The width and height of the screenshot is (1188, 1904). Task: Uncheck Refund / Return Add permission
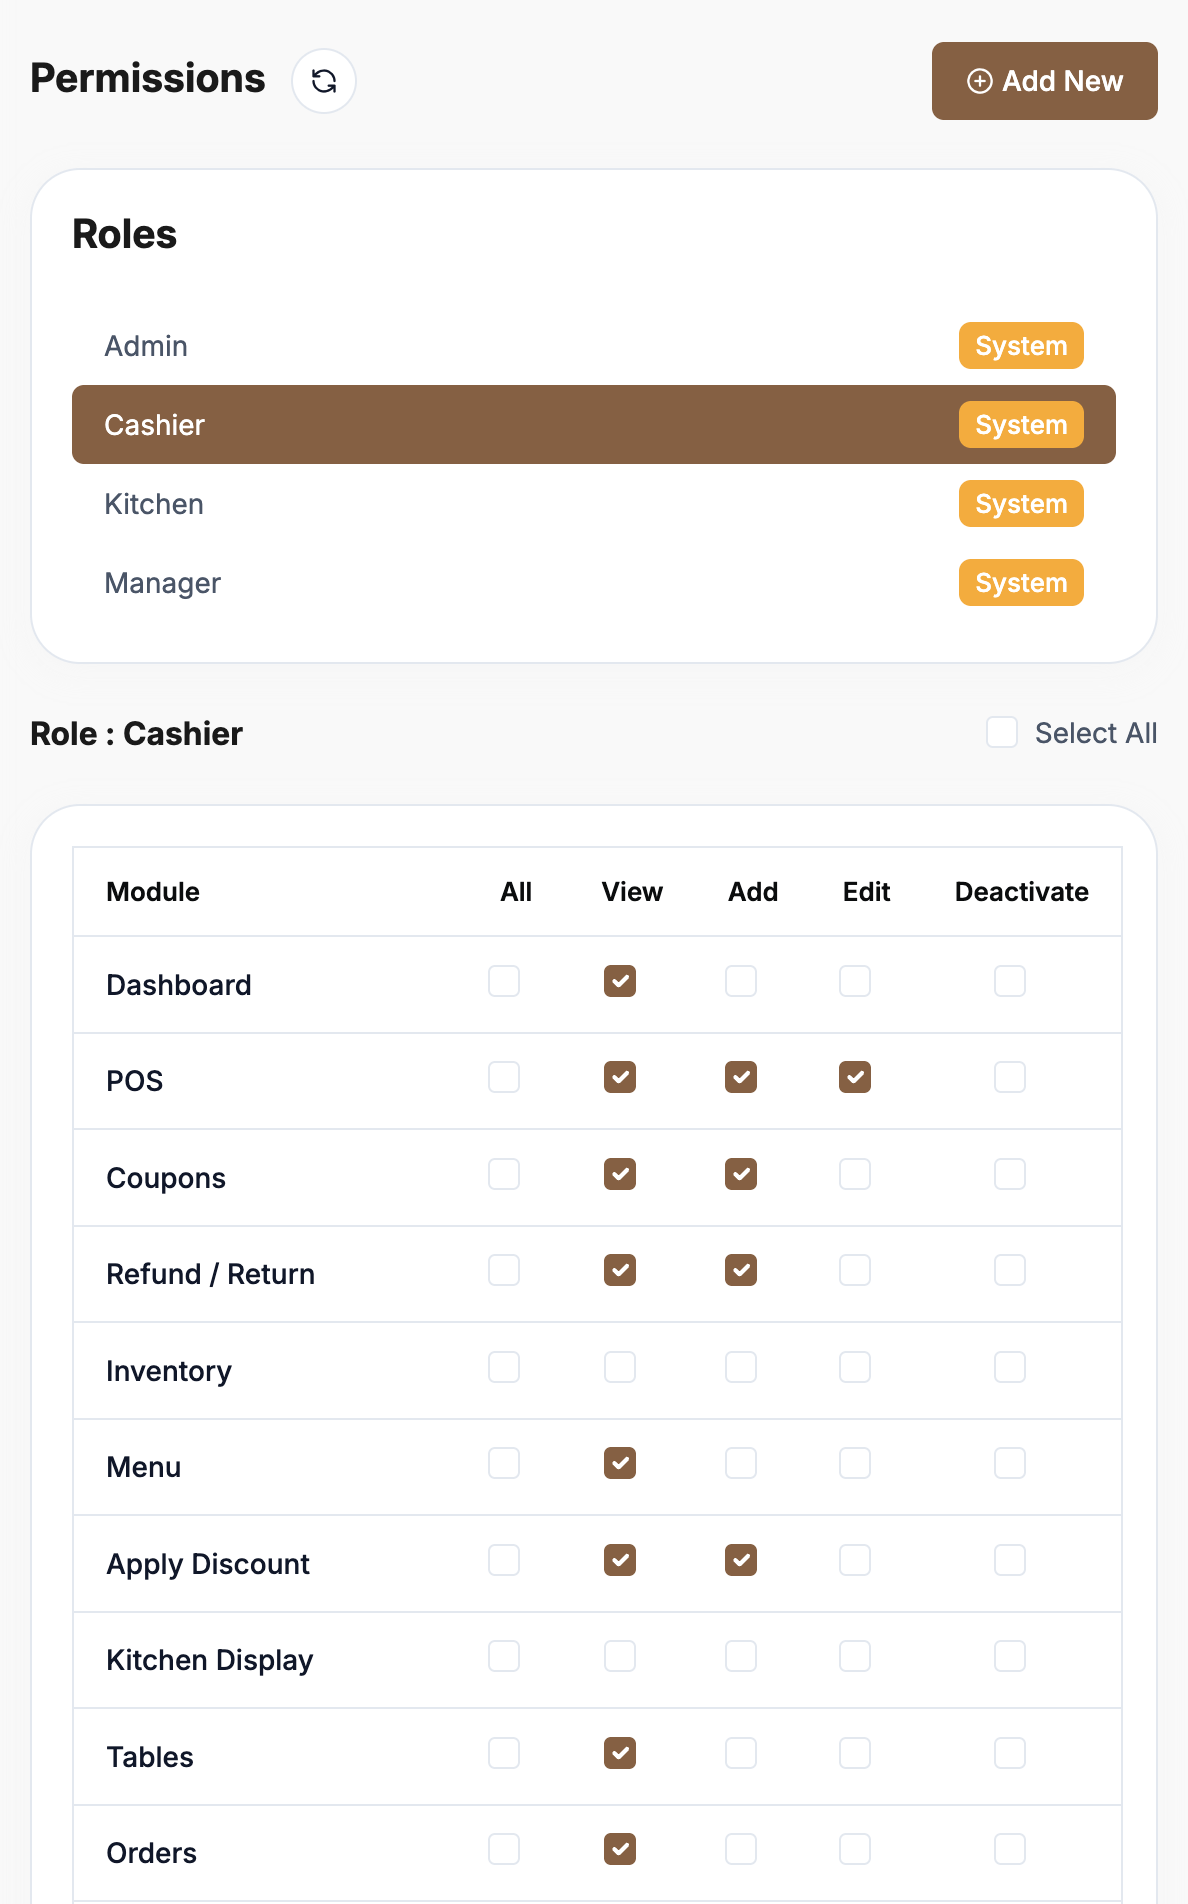741,1271
